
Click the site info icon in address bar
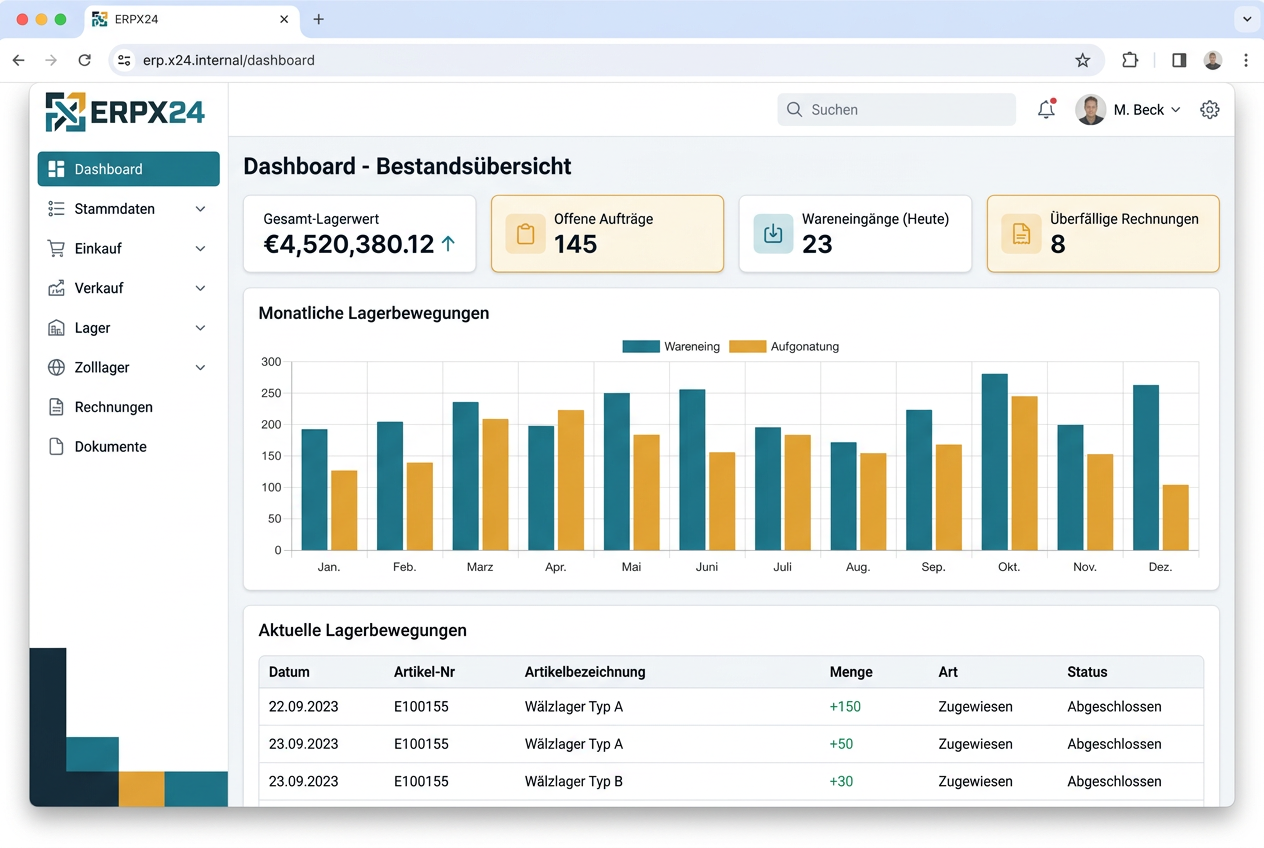point(124,60)
